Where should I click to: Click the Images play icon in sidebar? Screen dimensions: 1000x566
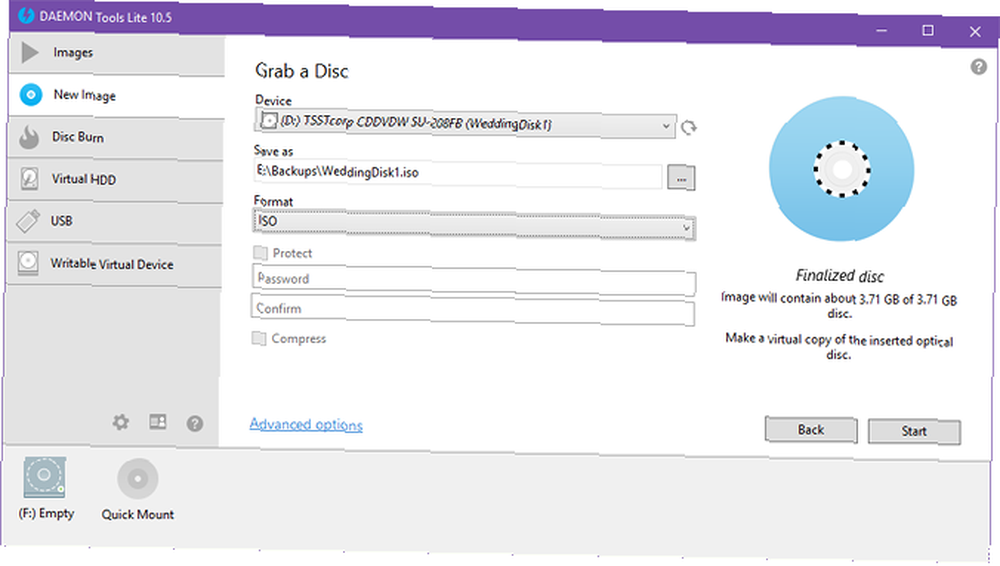pos(29,52)
